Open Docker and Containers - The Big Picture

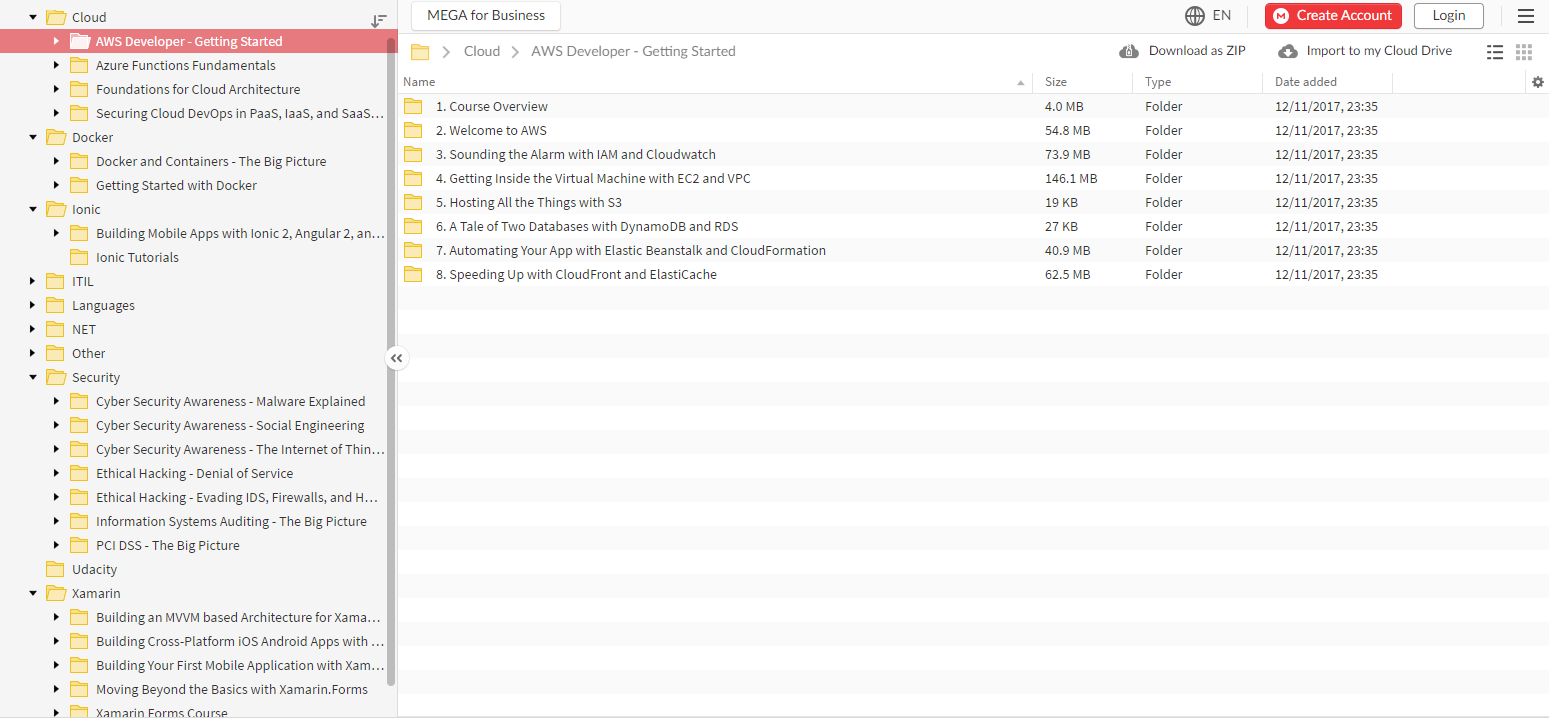(211, 161)
